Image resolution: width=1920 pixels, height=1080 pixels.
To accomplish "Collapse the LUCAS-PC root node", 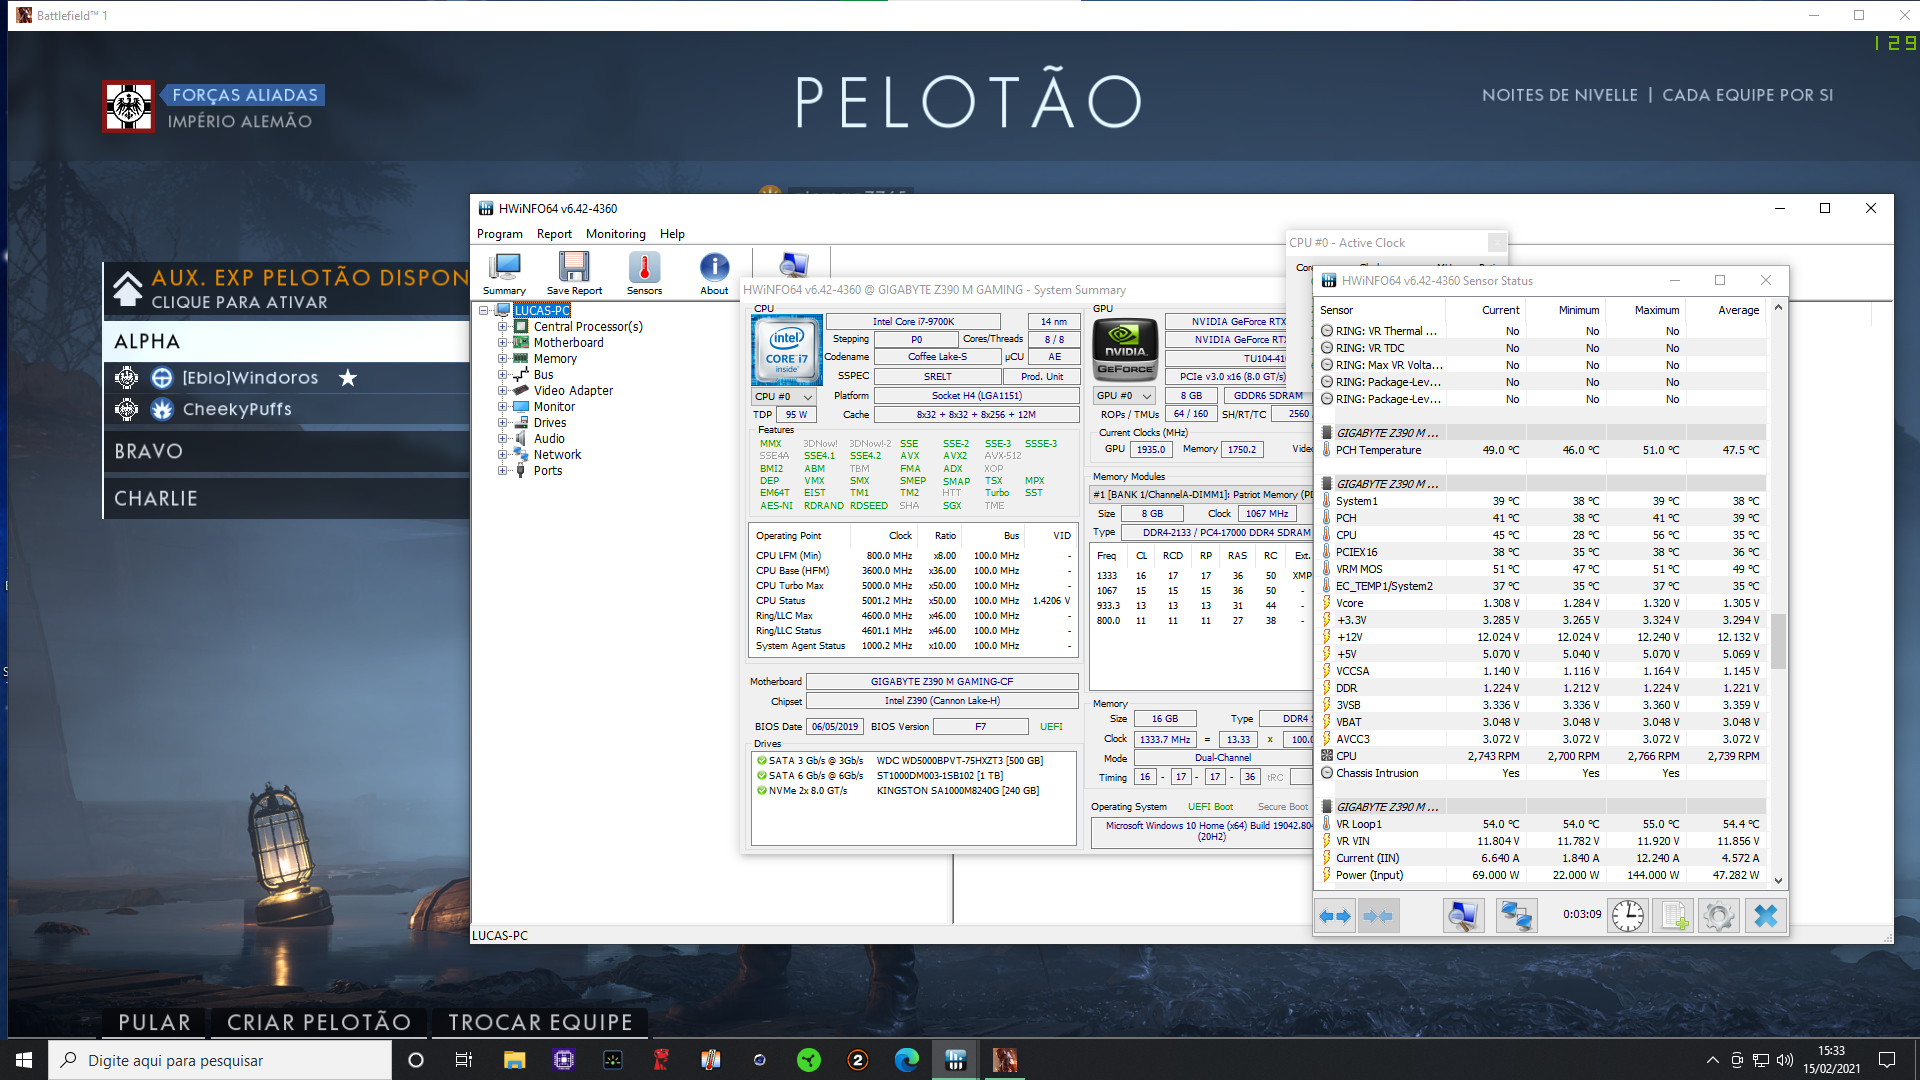I will point(484,311).
